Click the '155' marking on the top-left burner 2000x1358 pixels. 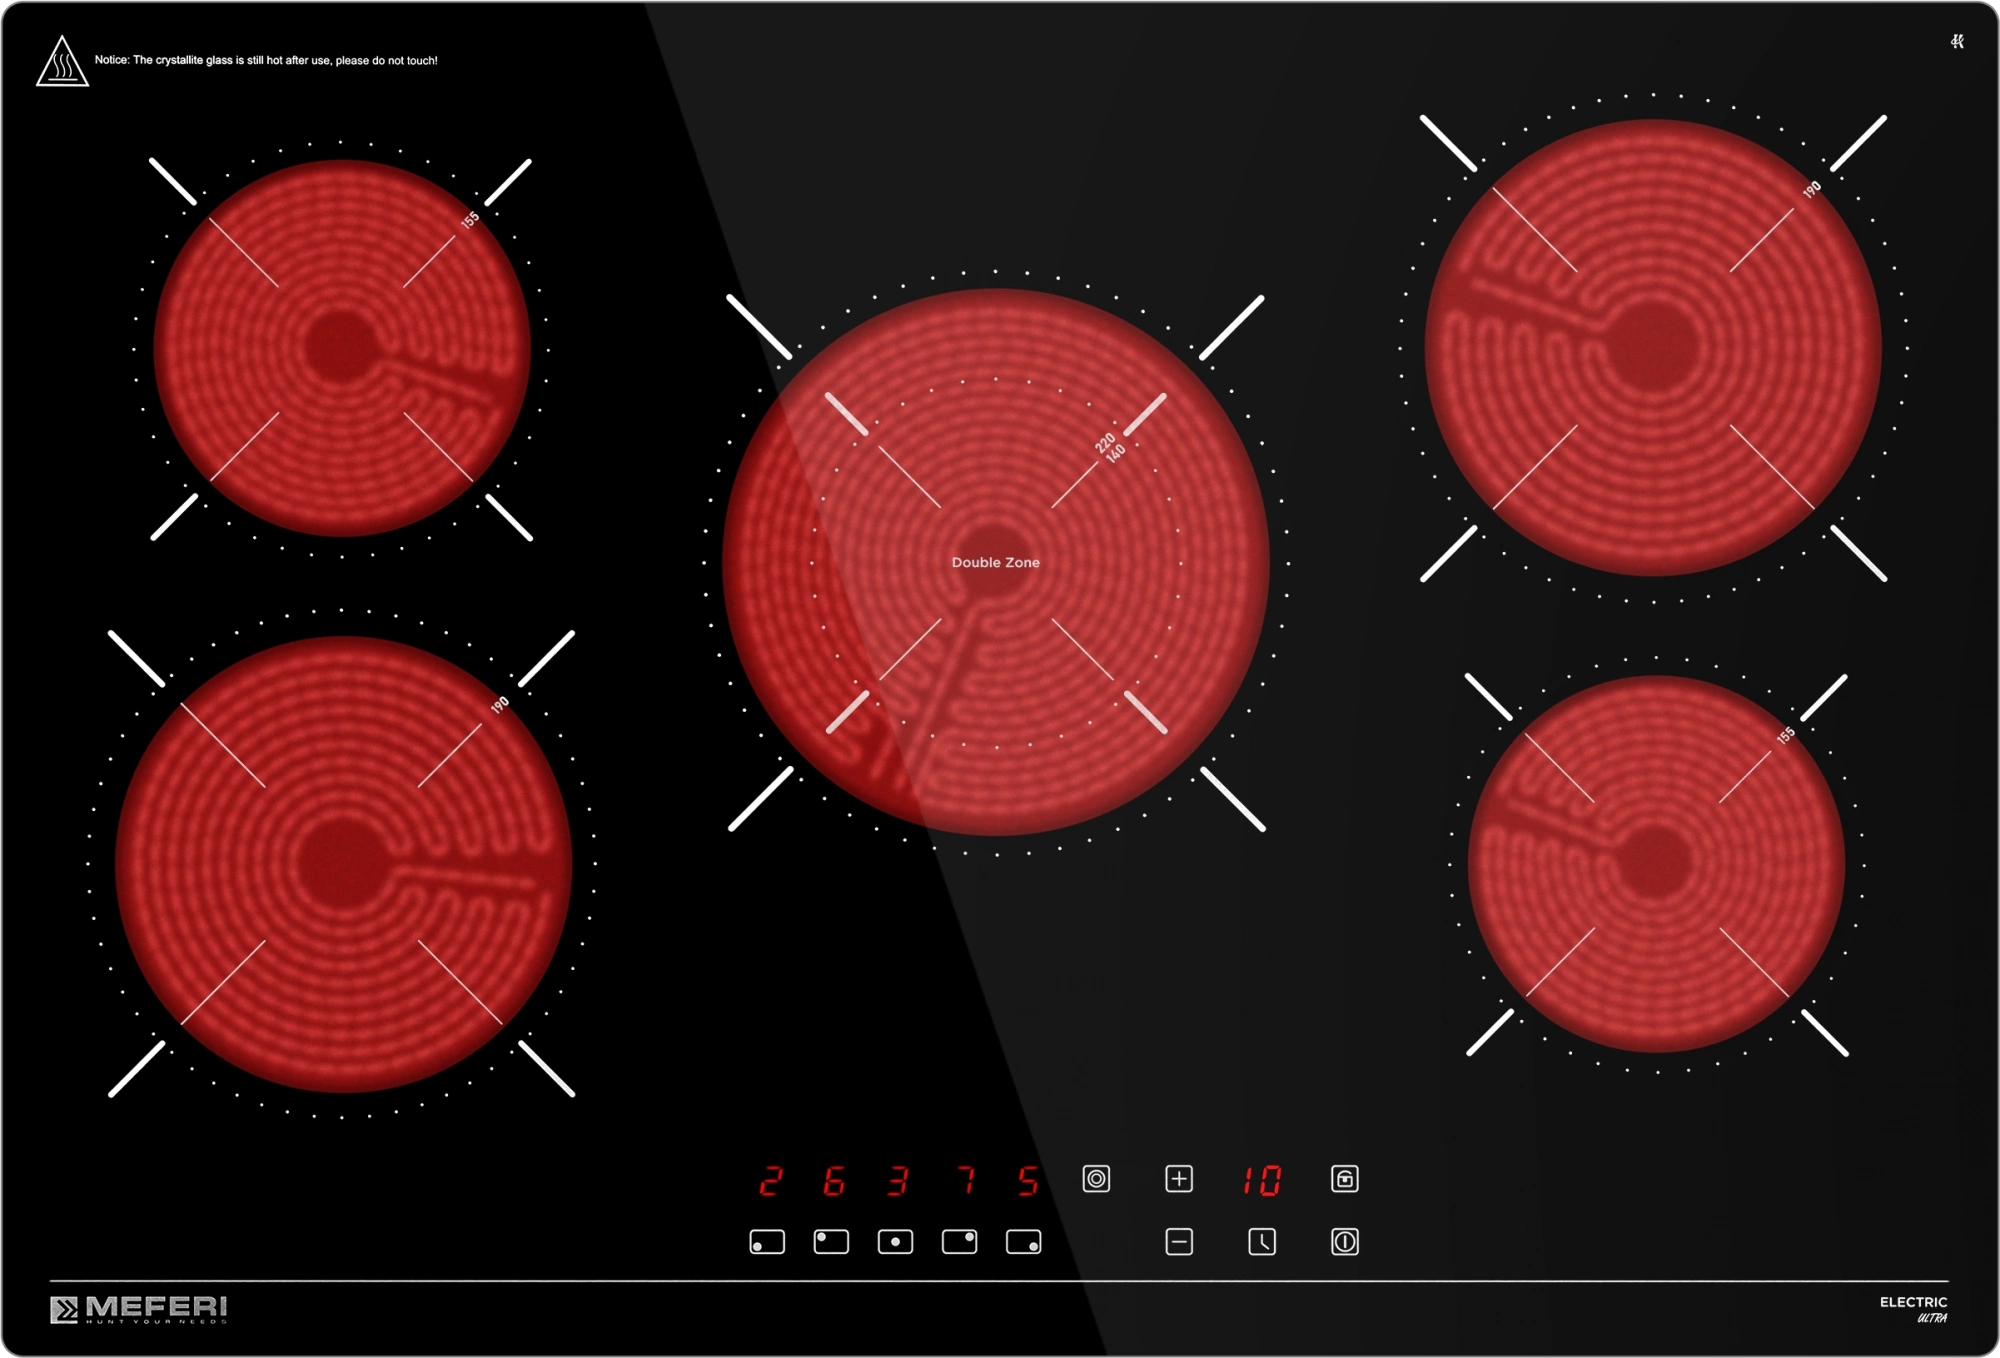click(470, 219)
